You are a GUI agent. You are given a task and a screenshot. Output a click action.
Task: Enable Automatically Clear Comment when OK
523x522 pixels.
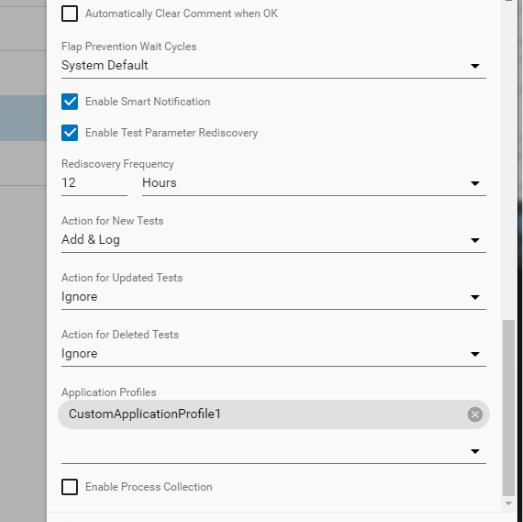(69, 13)
